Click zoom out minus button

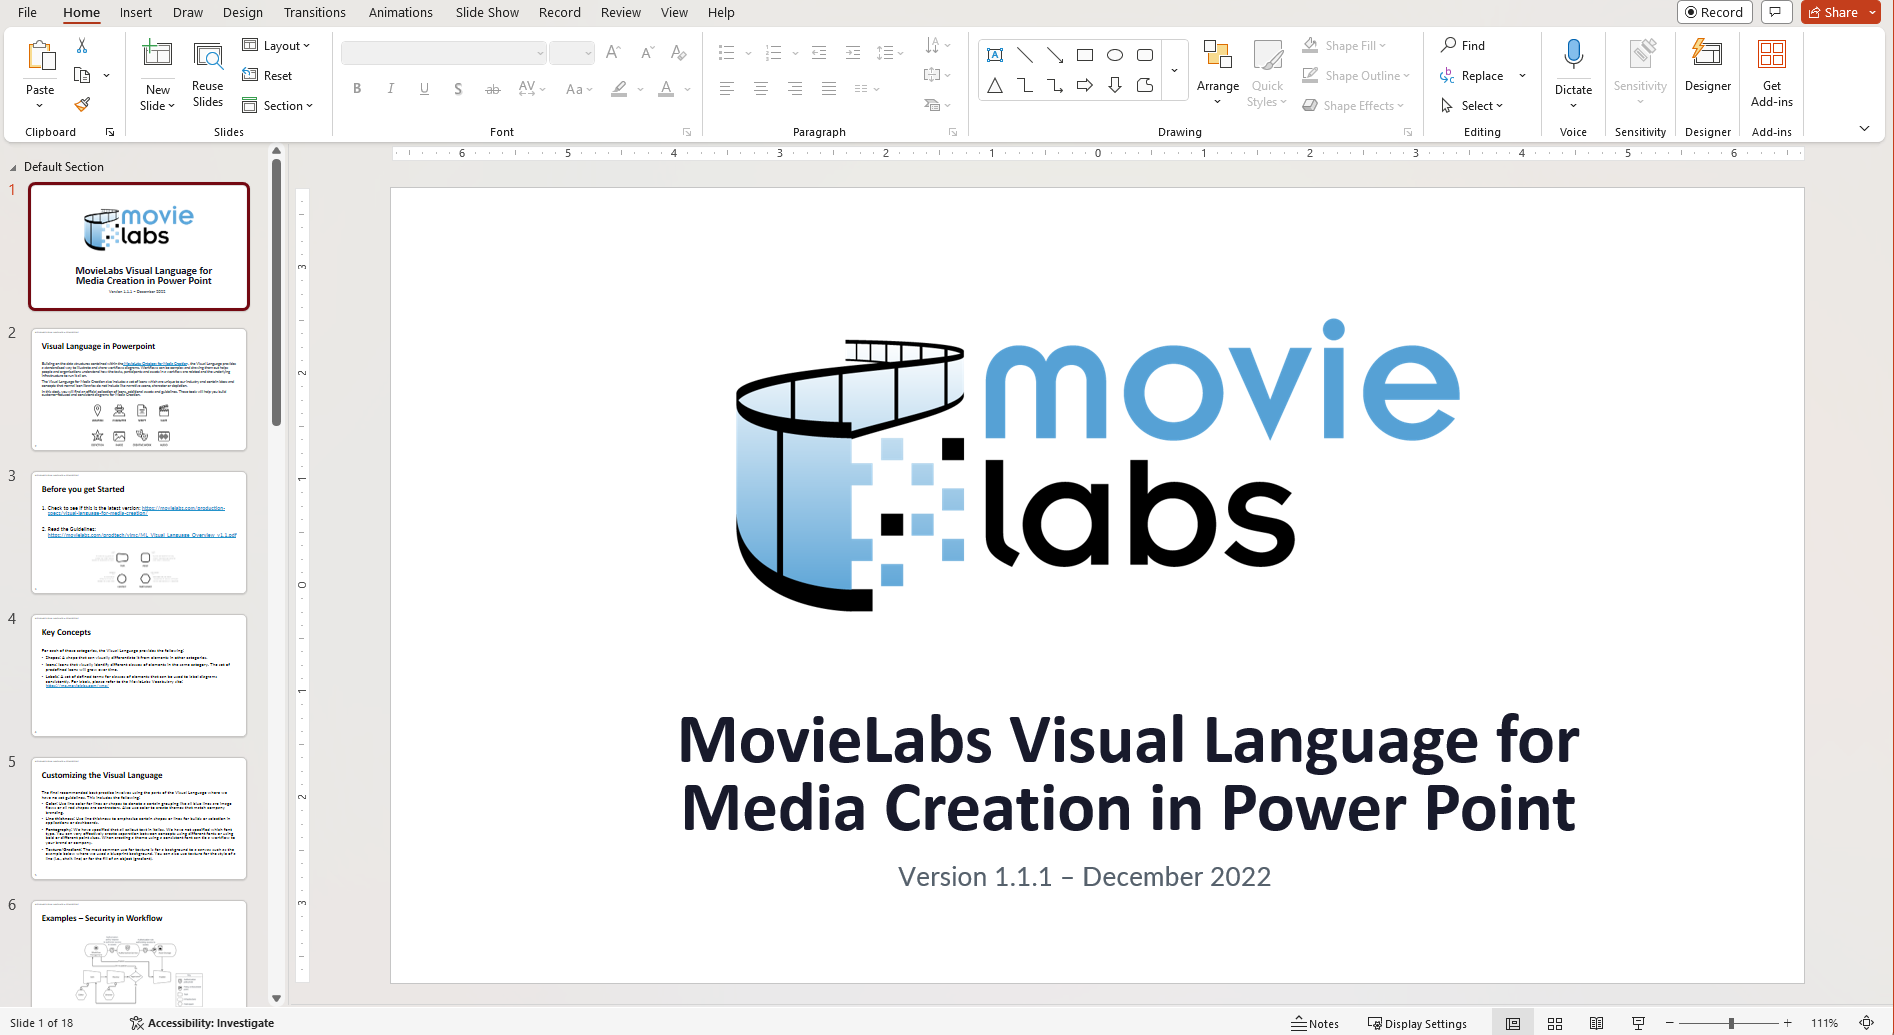pyautogui.click(x=1669, y=1023)
